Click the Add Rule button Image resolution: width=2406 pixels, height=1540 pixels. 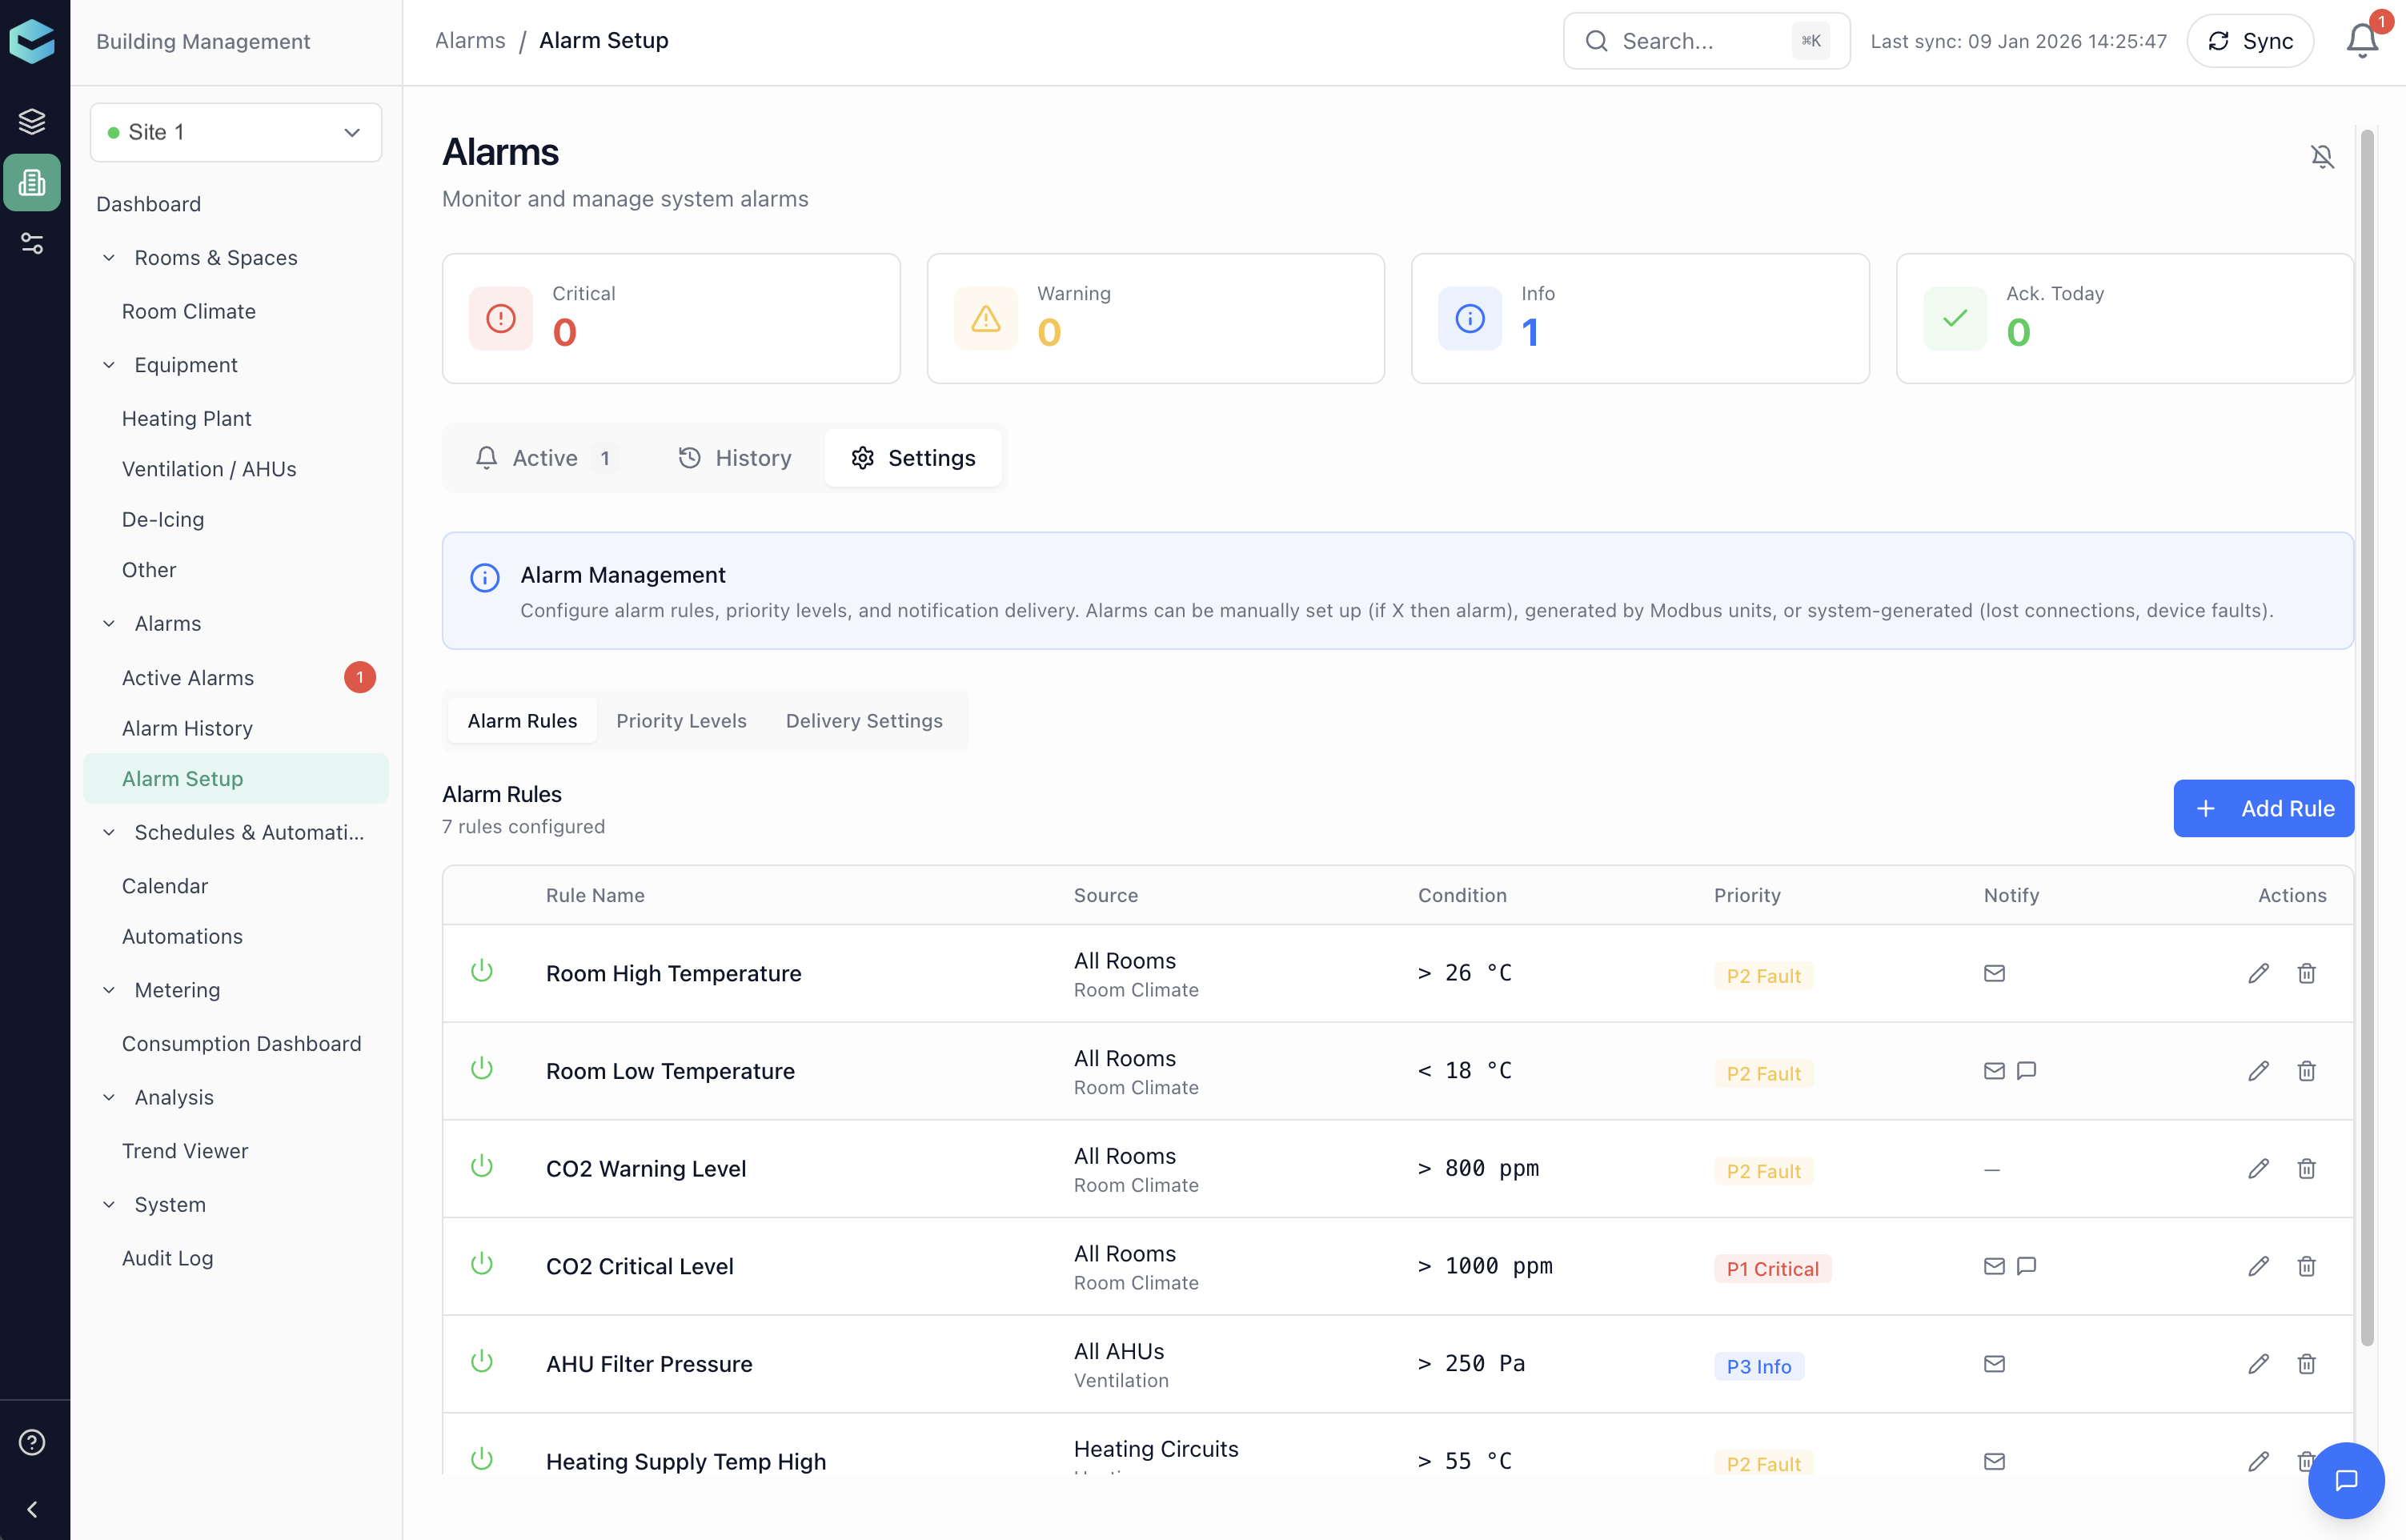click(x=2263, y=808)
